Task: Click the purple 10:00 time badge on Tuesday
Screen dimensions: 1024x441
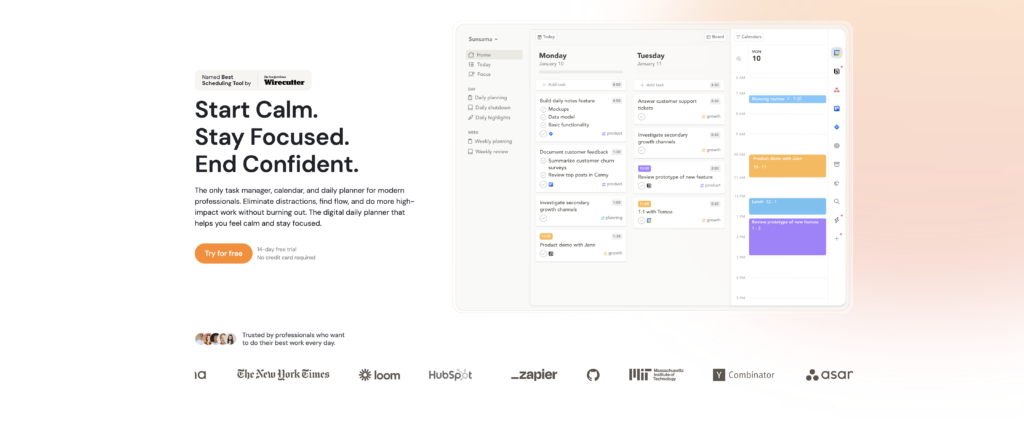Action: point(645,169)
